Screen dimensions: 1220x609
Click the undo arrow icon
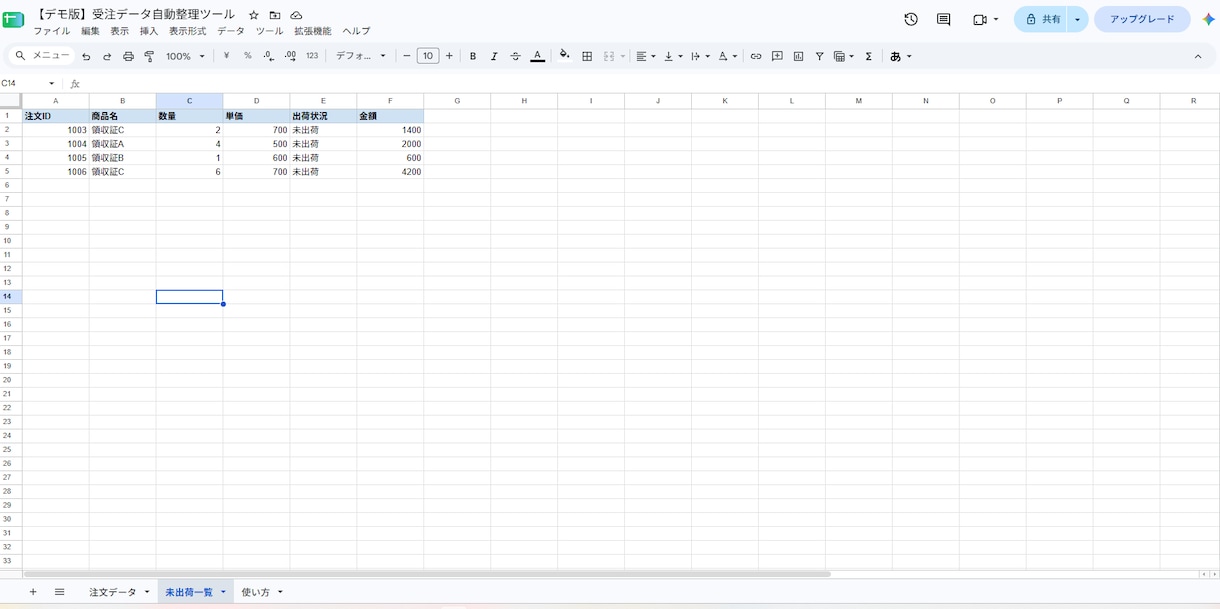point(86,57)
